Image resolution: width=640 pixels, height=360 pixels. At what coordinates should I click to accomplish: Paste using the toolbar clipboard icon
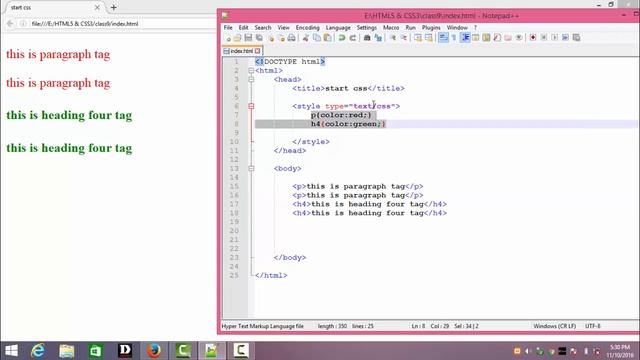click(x=327, y=38)
